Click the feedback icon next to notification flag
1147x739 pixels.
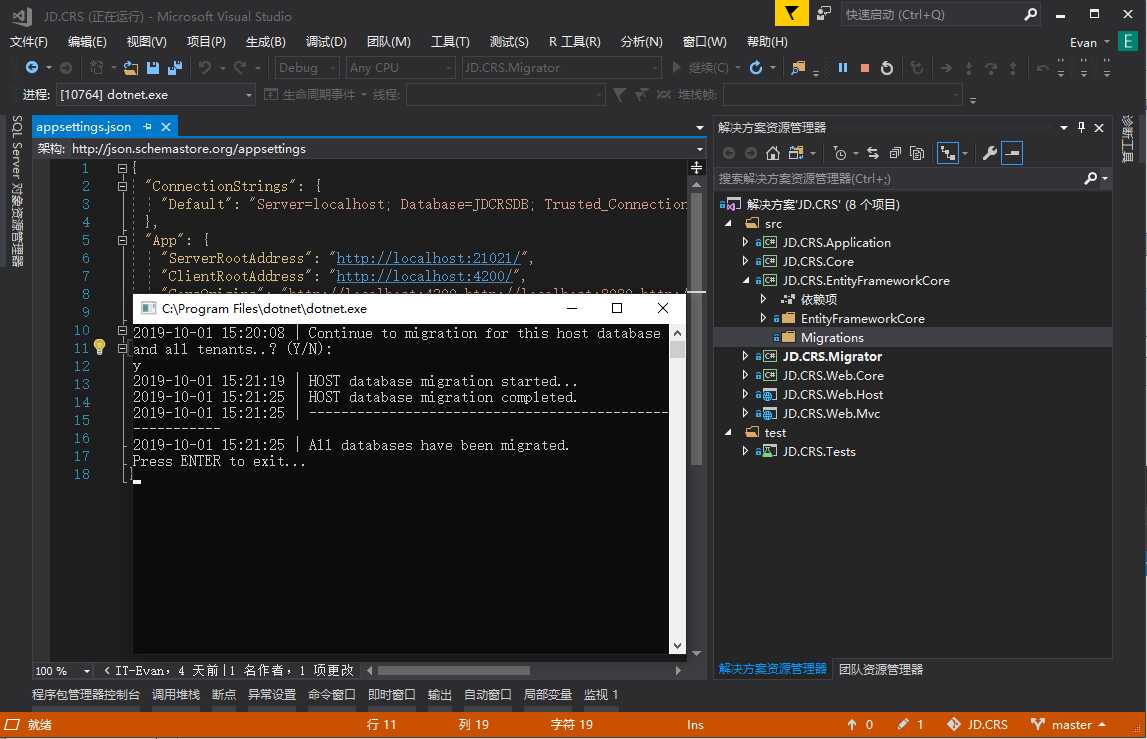coord(824,13)
